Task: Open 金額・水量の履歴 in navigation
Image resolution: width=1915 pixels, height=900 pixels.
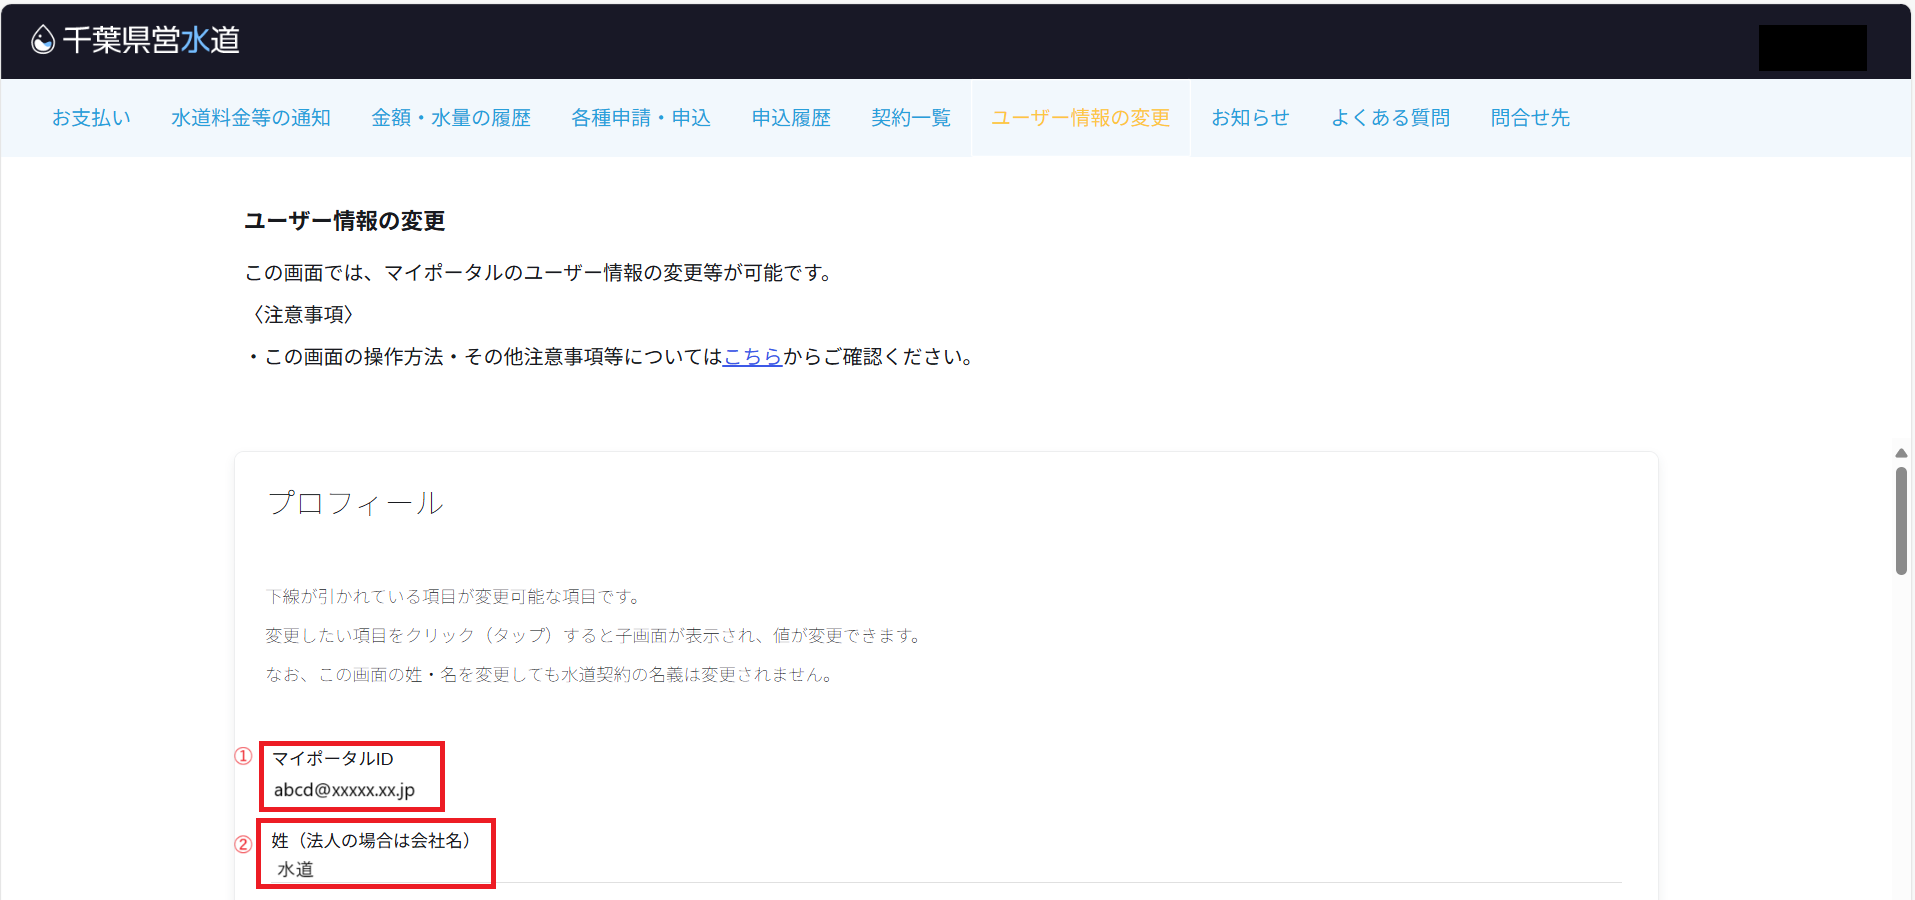Action: 450,118
